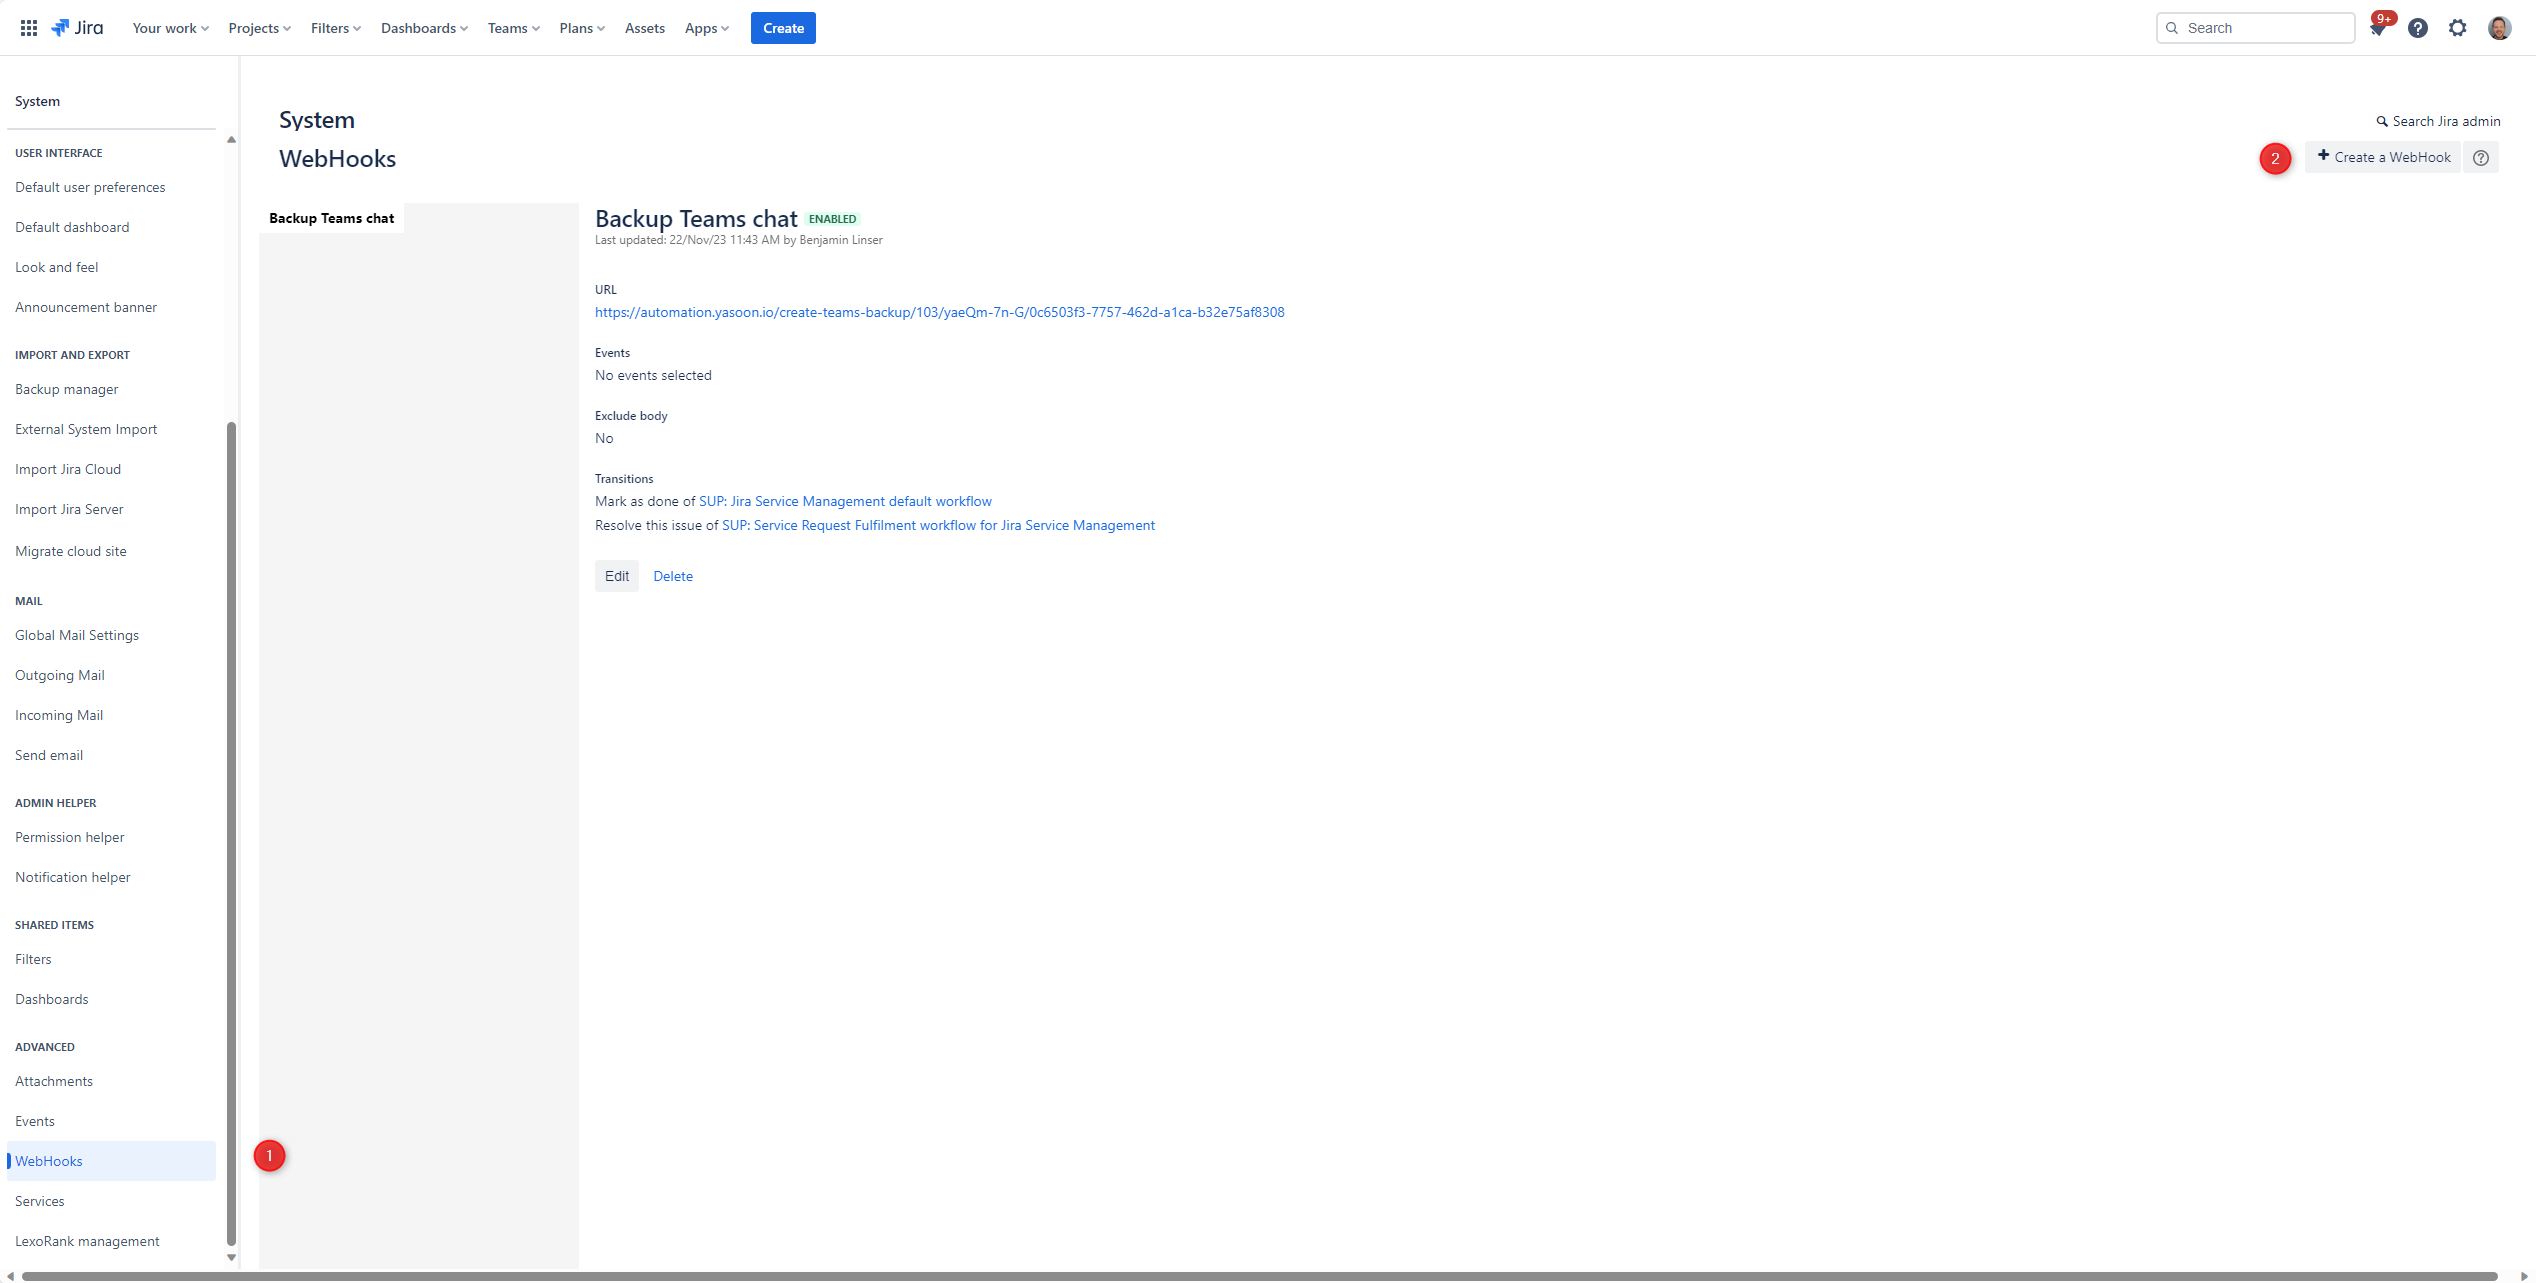The width and height of the screenshot is (2536, 1283).
Task: Expand the Projects dropdown
Action: (x=258, y=27)
